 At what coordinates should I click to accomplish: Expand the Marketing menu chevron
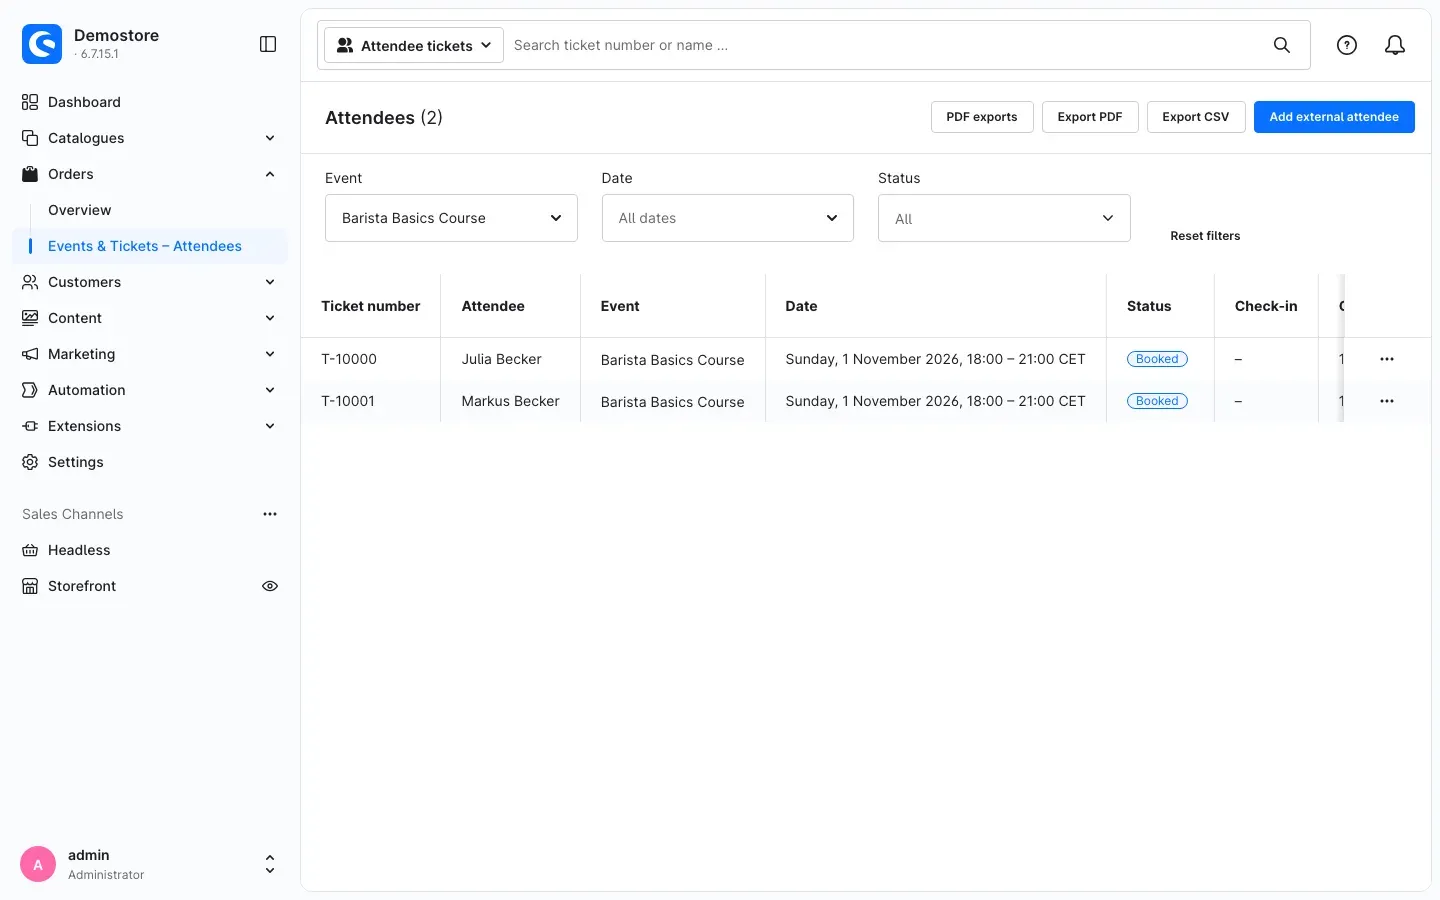[x=270, y=354]
